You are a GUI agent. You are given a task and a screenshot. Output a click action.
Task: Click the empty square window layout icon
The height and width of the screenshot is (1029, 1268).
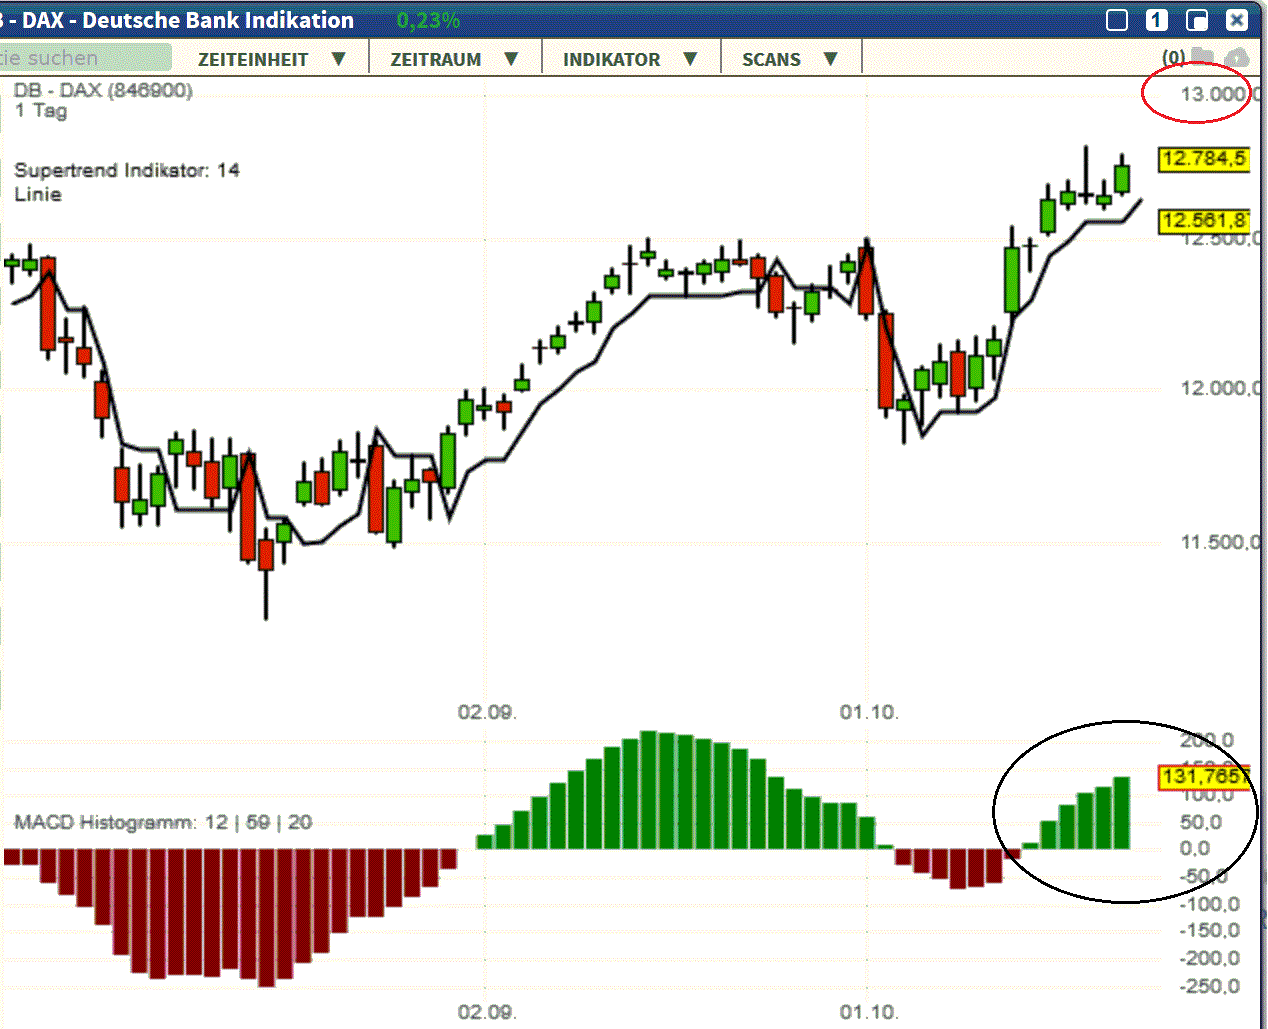(1117, 20)
